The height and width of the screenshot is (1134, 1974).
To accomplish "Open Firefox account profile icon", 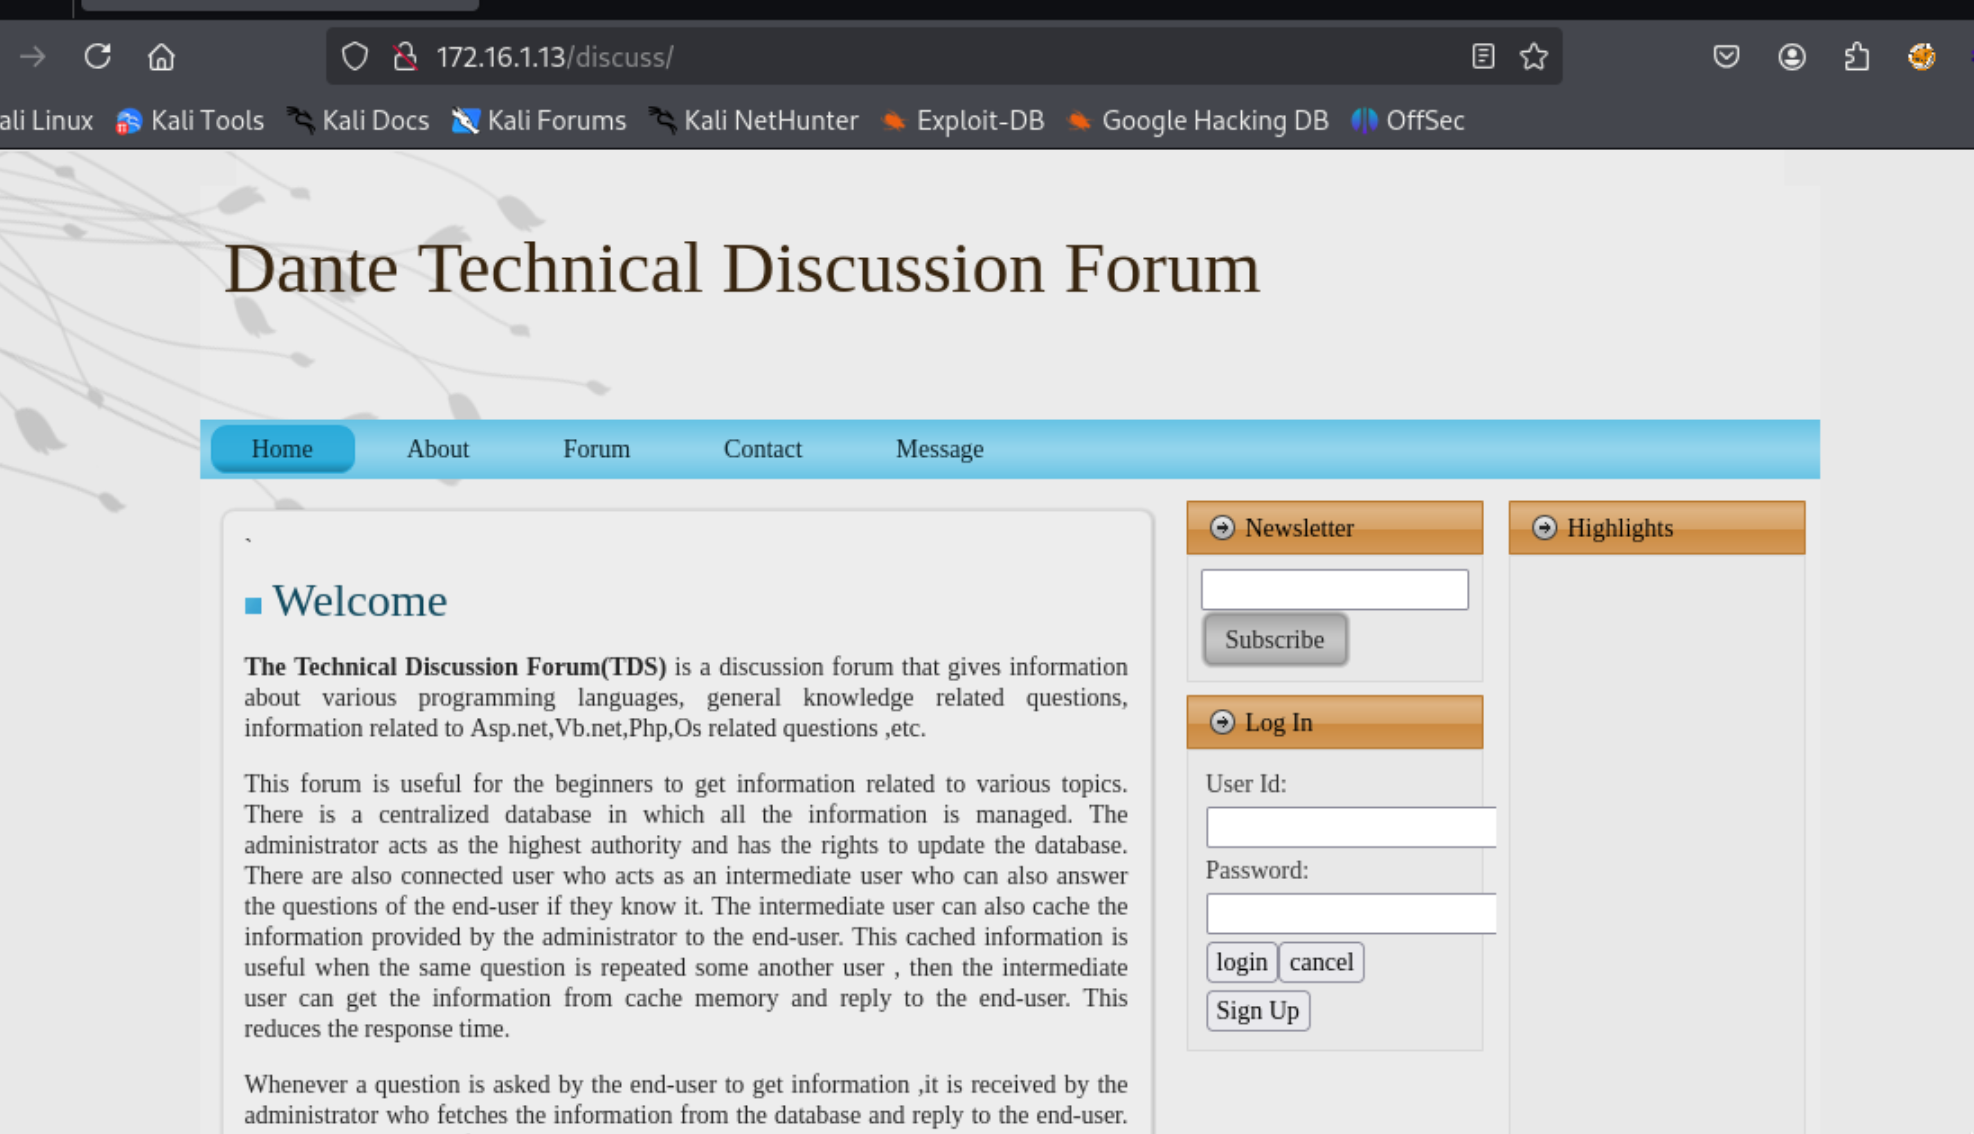I will coord(1791,57).
